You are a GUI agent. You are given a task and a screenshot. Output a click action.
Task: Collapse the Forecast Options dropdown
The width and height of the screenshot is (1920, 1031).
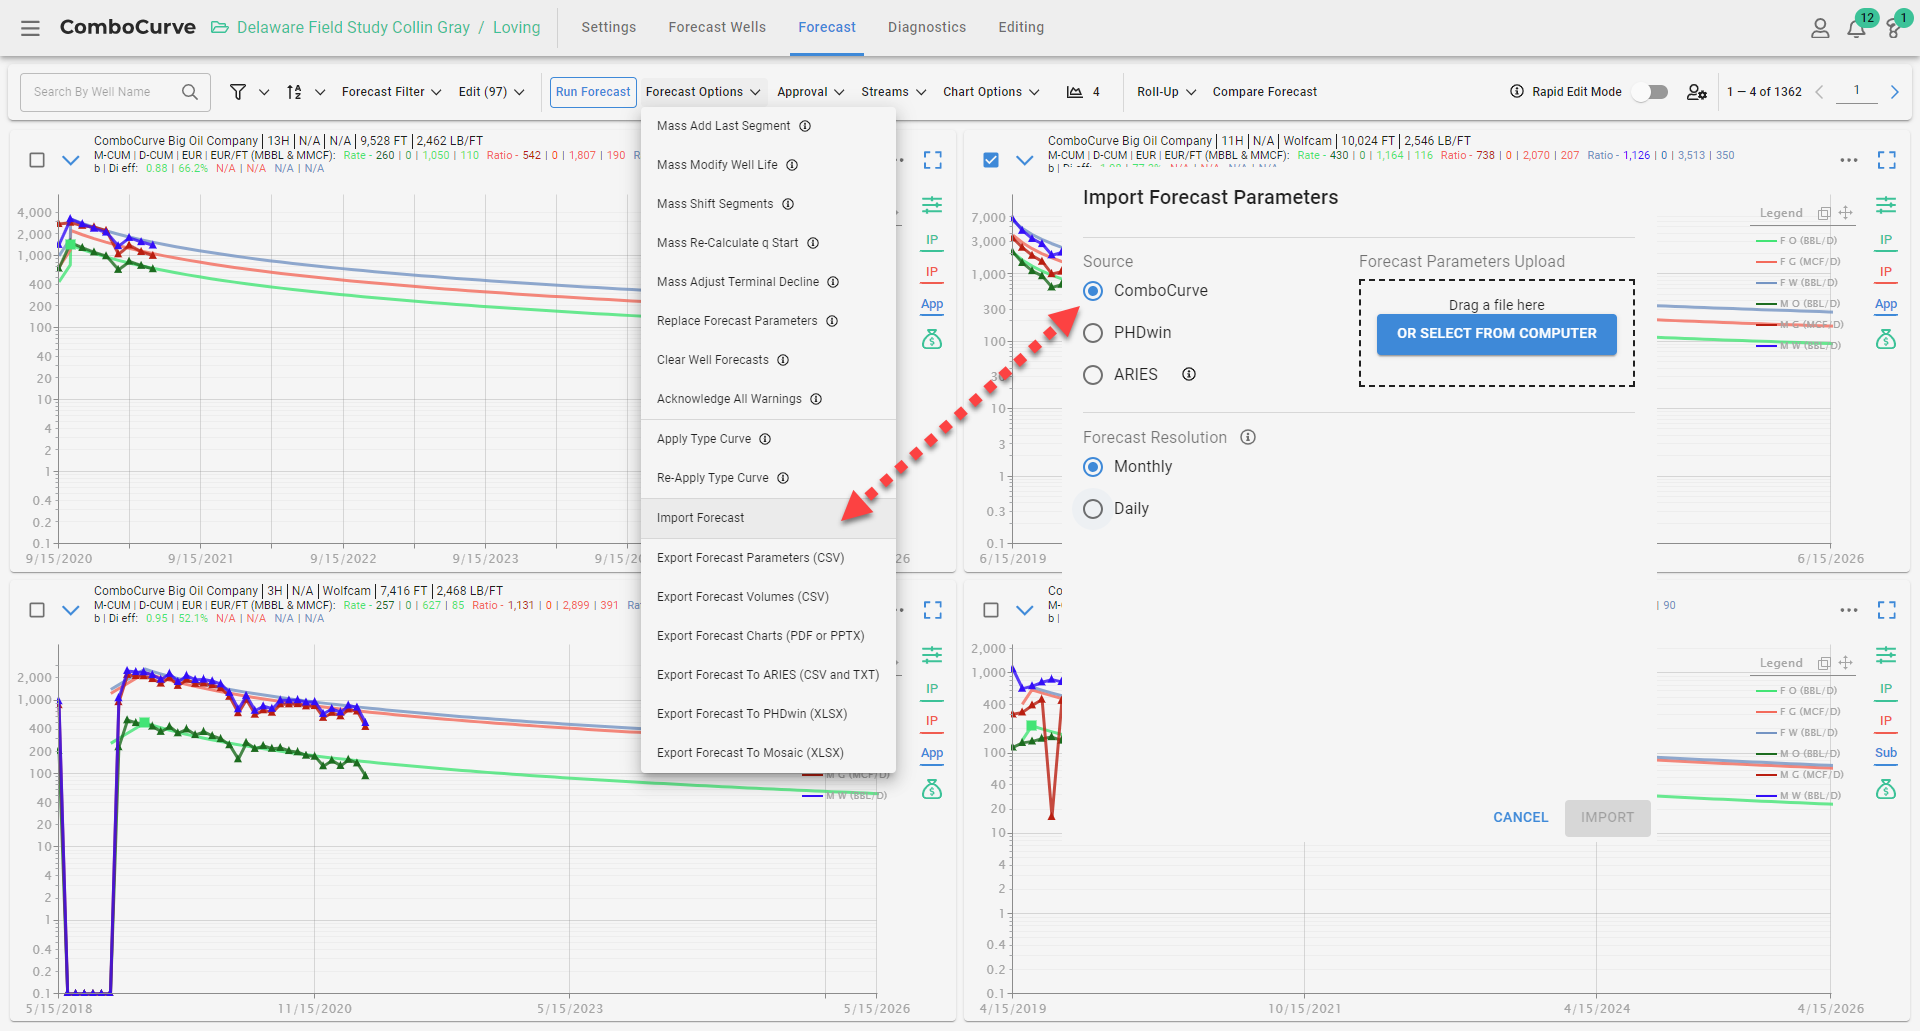coord(703,92)
